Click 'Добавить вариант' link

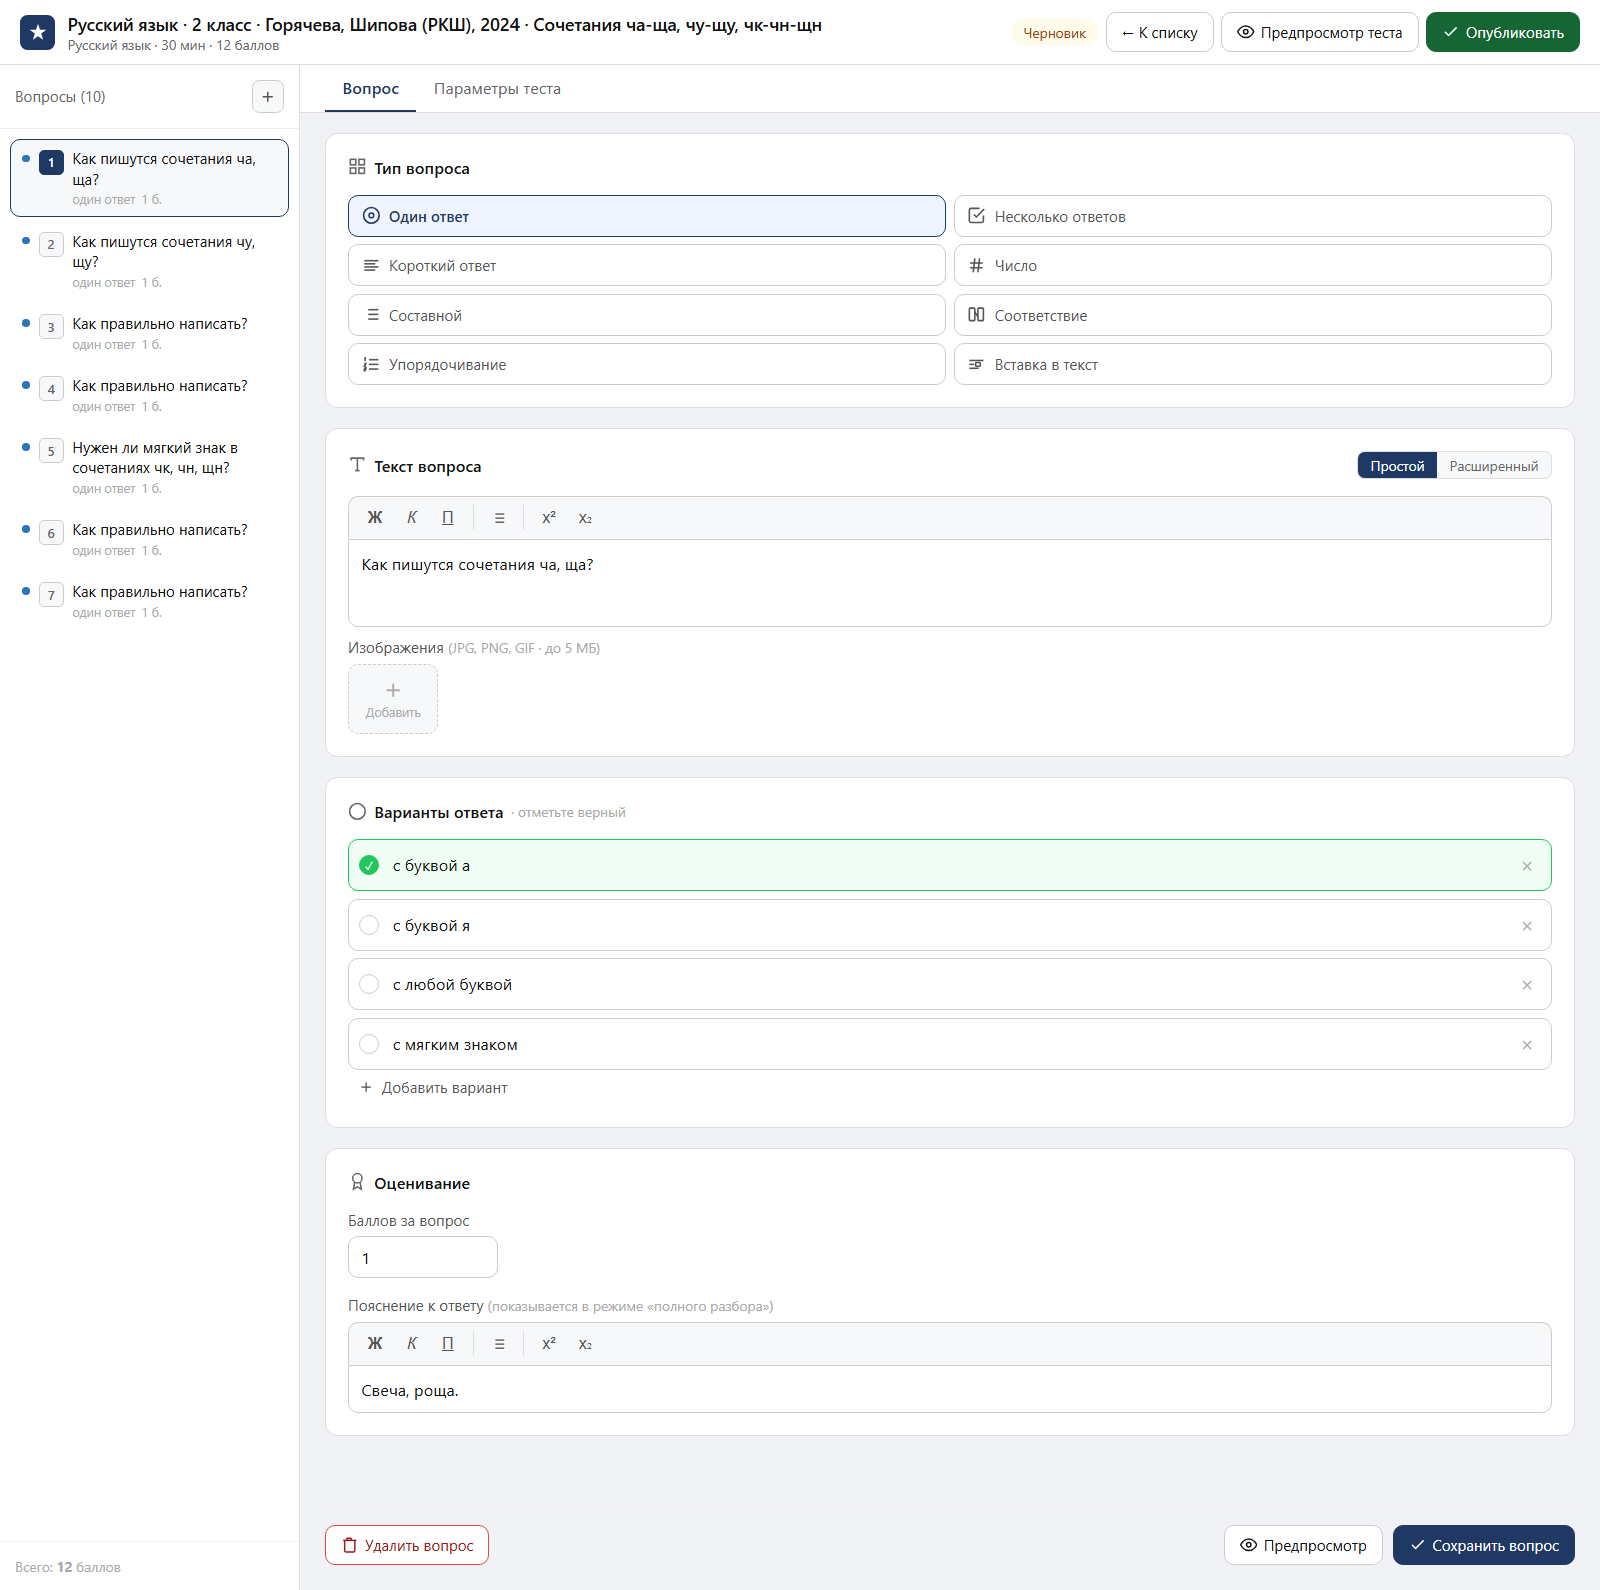(434, 1088)
